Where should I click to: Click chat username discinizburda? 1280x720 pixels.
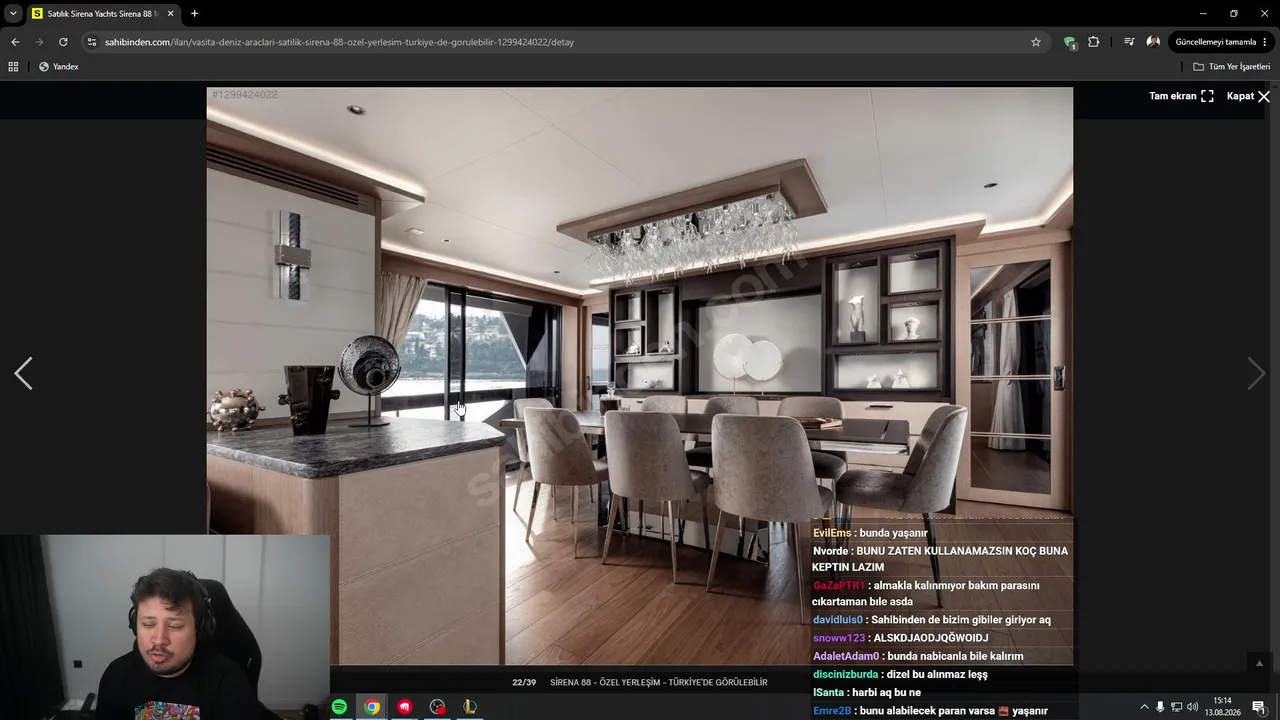(x=845, y=674)
